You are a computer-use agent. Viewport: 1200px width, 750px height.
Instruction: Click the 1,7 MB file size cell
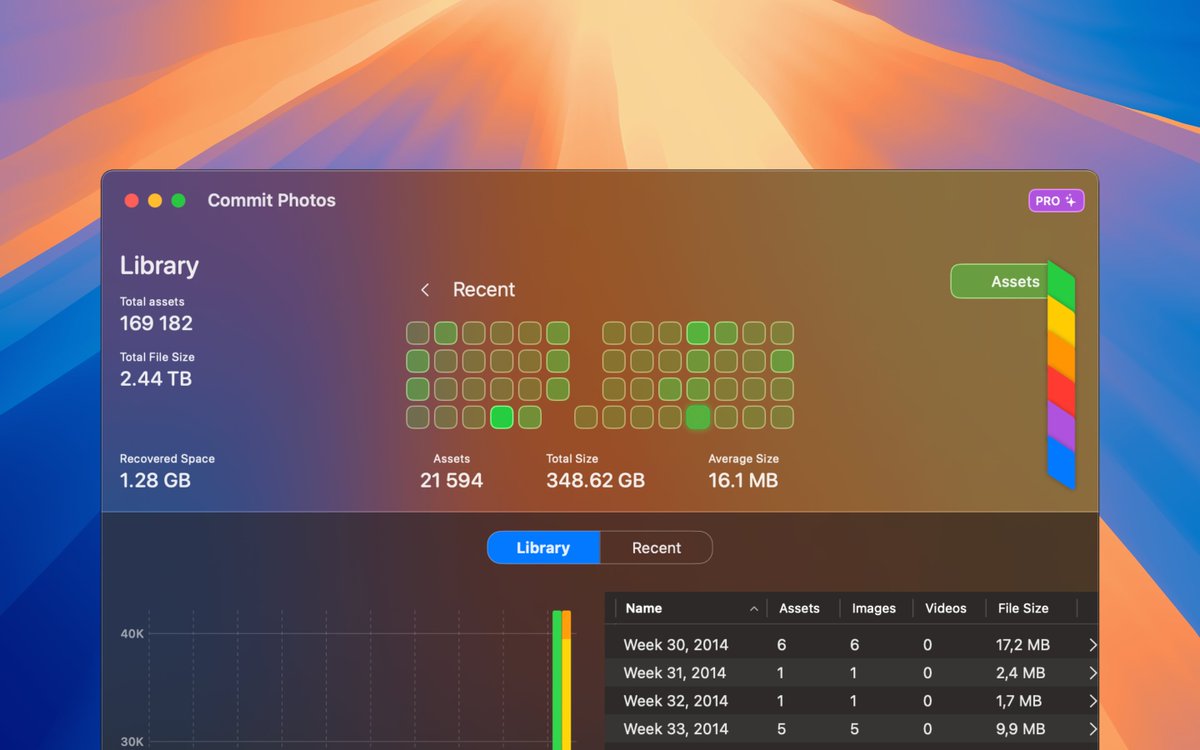pyautogui.click(x=1020, y=701)
